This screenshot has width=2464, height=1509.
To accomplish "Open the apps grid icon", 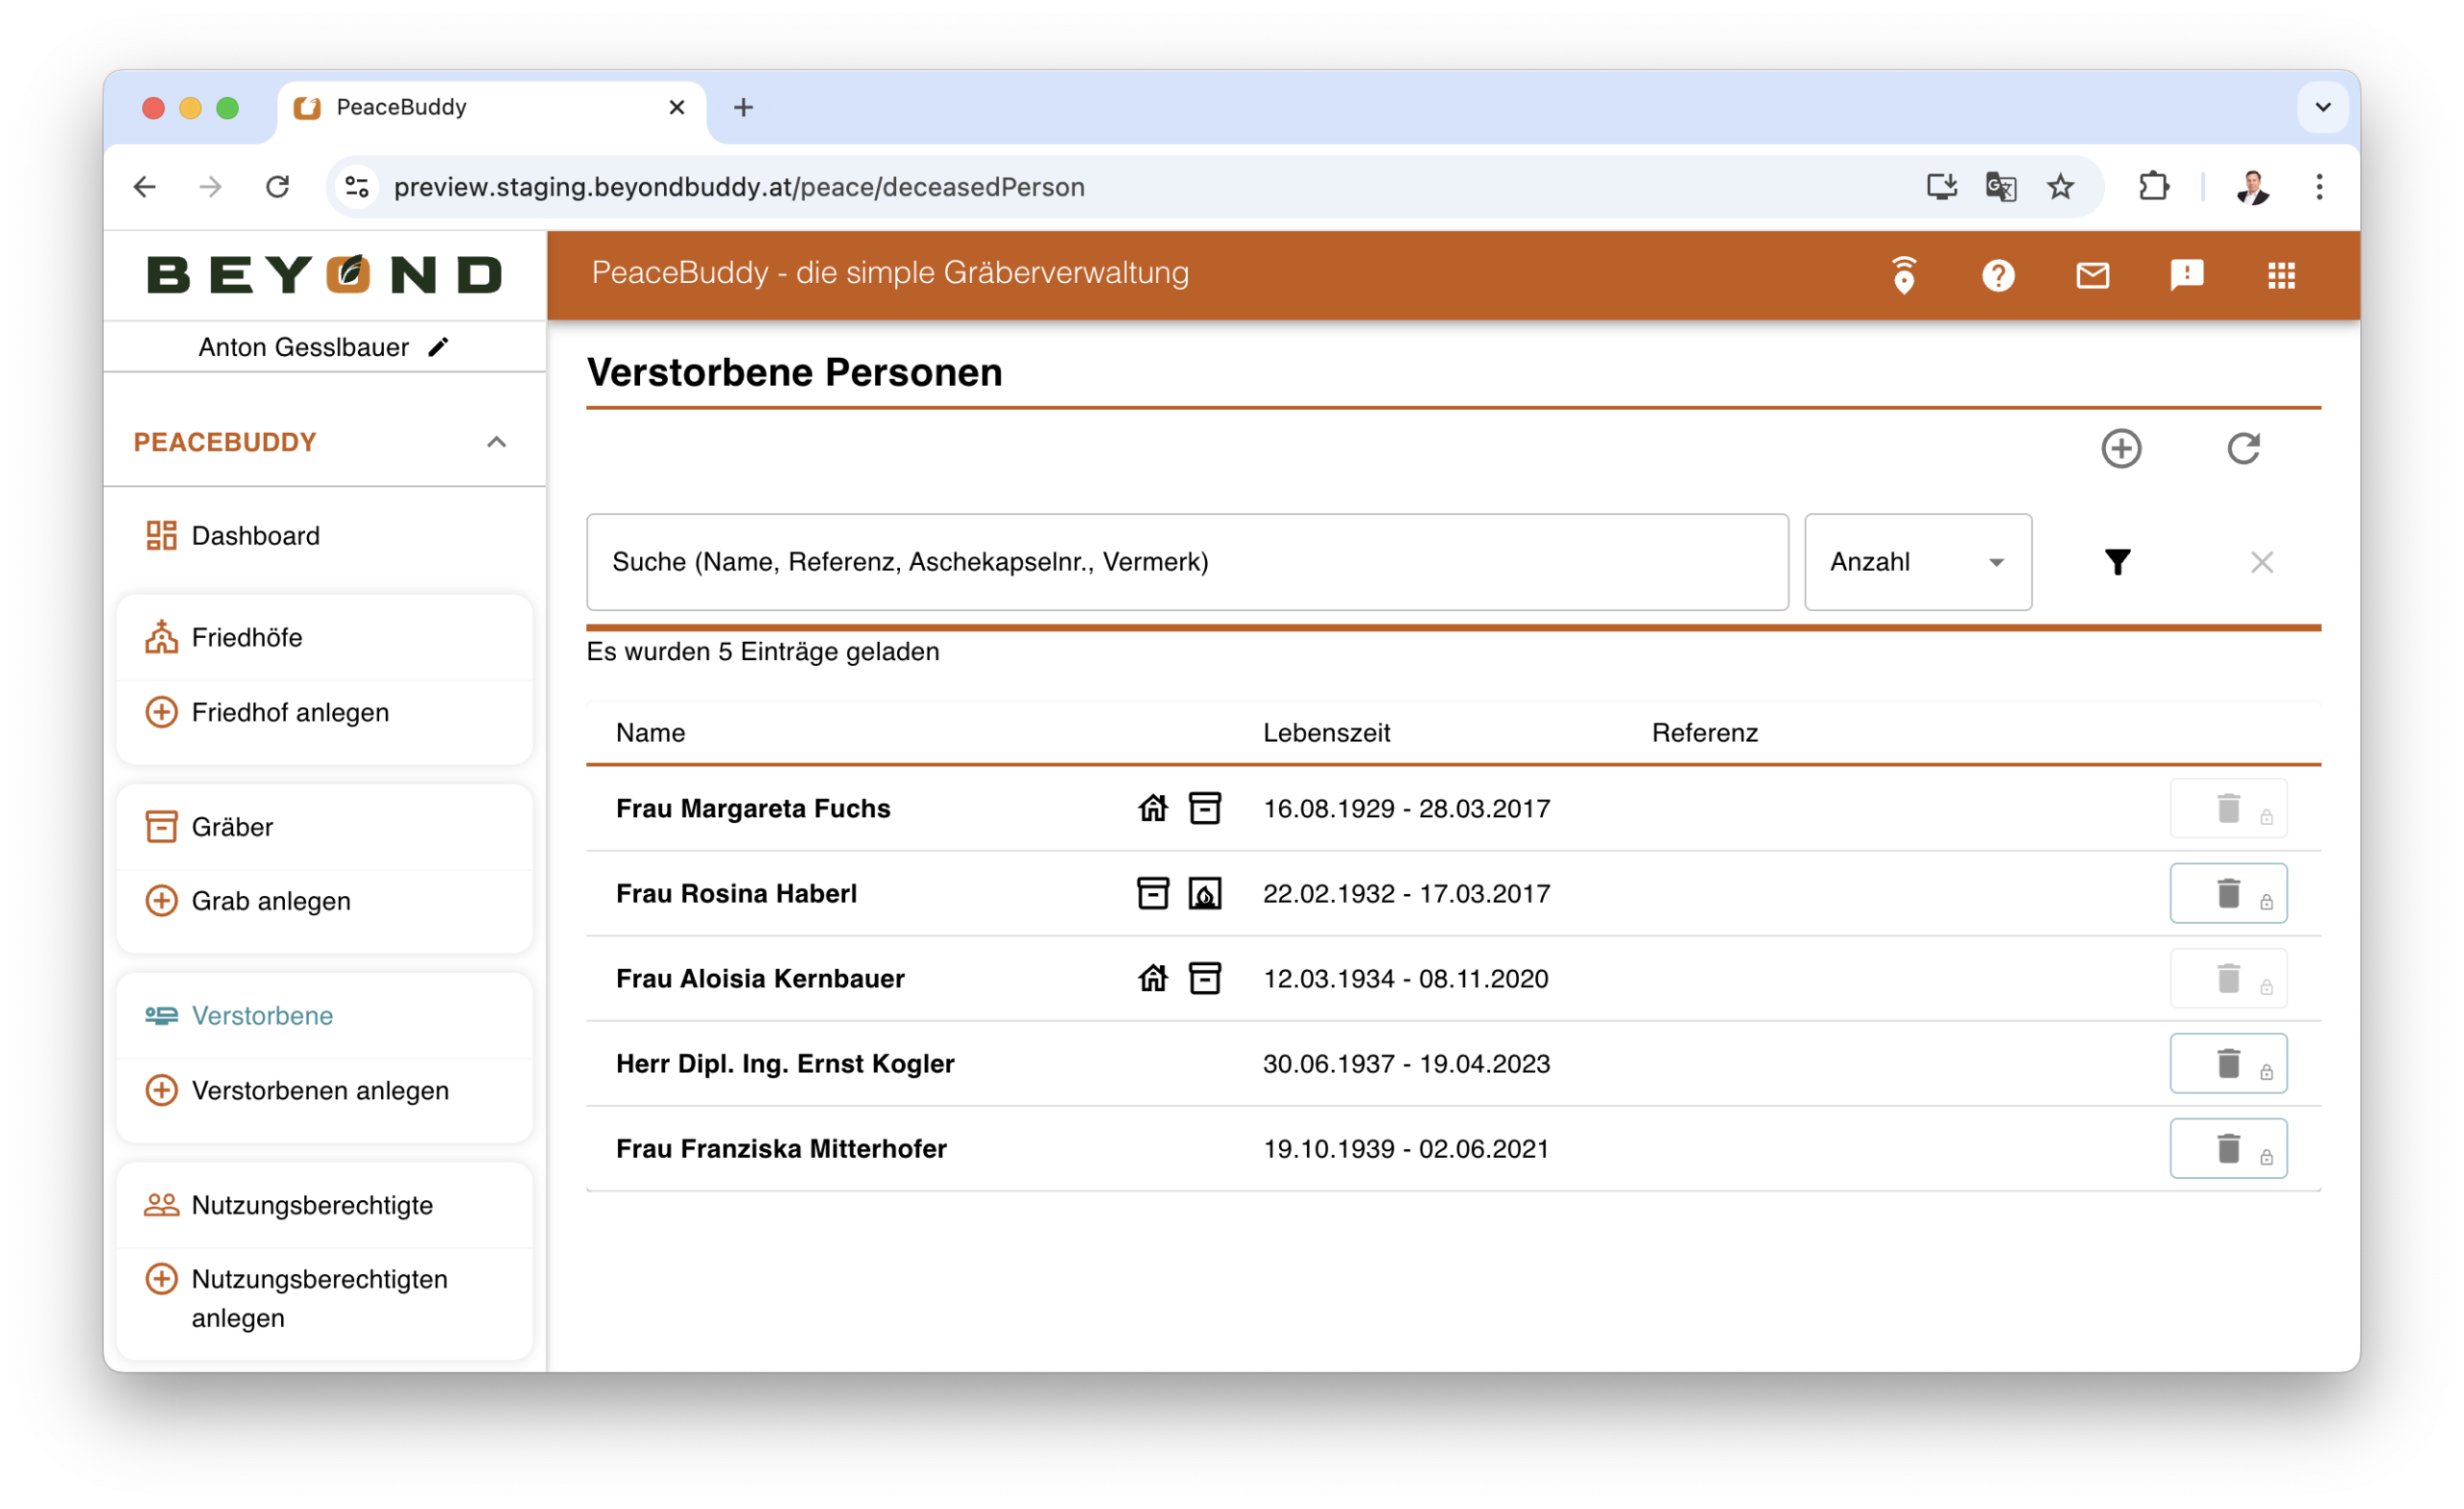I will 2281,275.
